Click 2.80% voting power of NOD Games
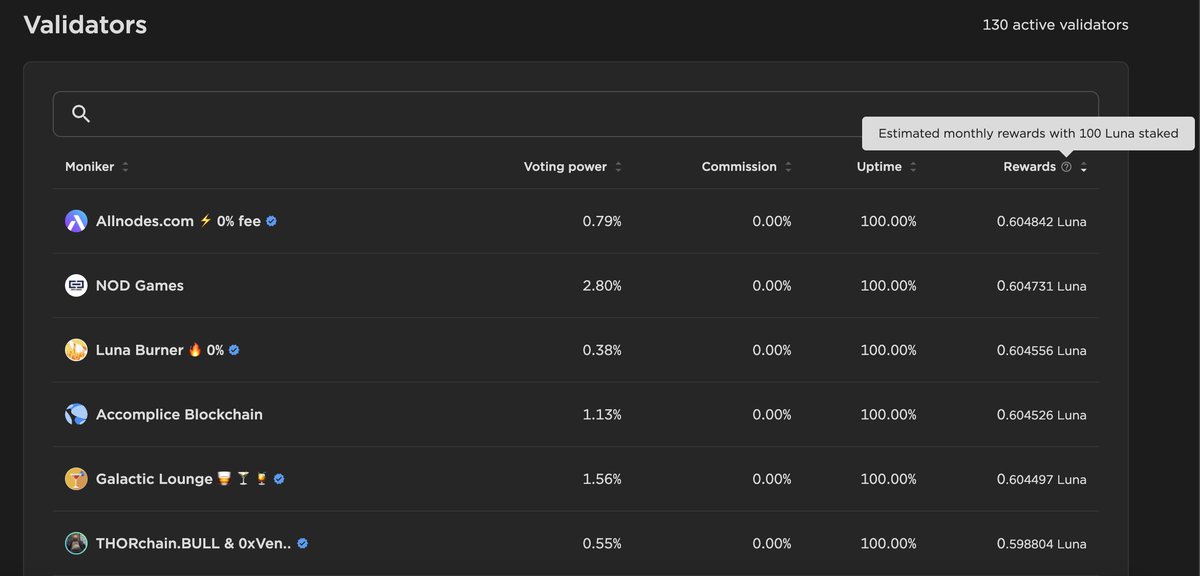Viewport: 1200px width, 576px height. (x=602, y=286)
